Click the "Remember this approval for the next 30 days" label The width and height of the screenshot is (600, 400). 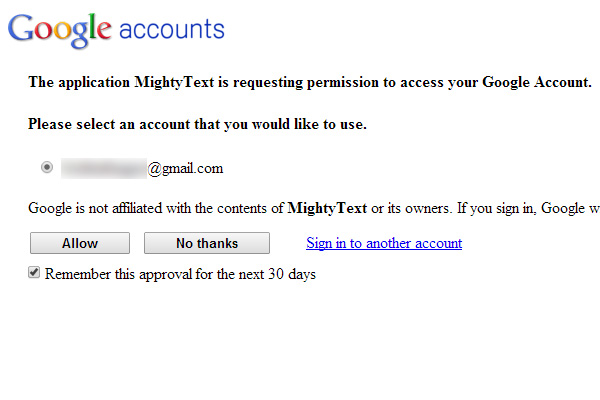coord(180,274)
